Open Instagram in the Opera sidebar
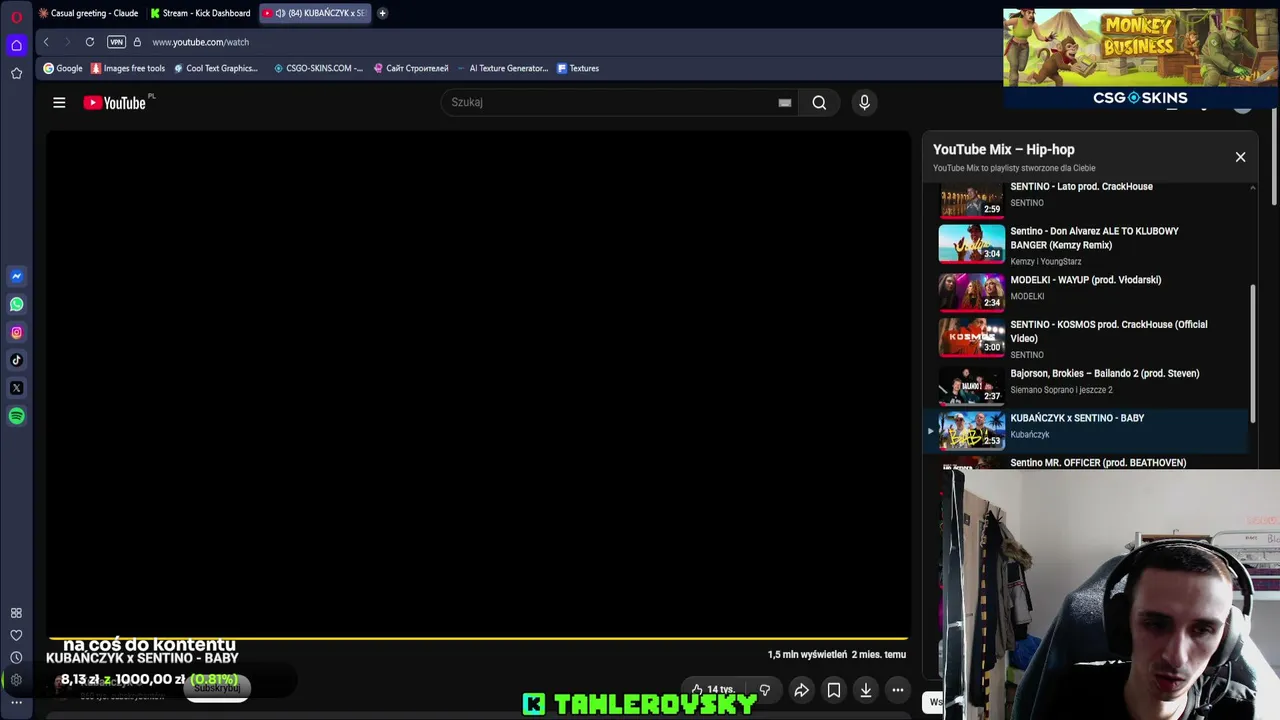 click(x=16, y=332)
